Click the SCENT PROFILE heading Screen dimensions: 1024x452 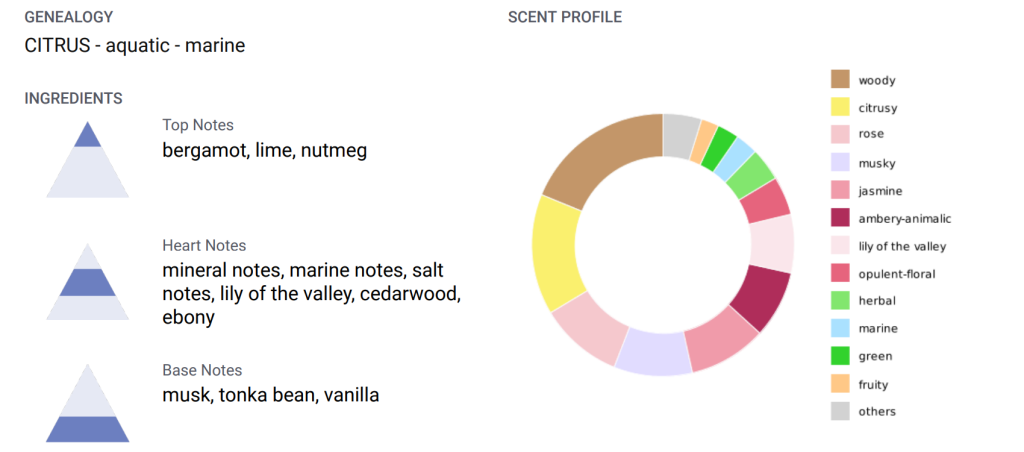point(565,18)
